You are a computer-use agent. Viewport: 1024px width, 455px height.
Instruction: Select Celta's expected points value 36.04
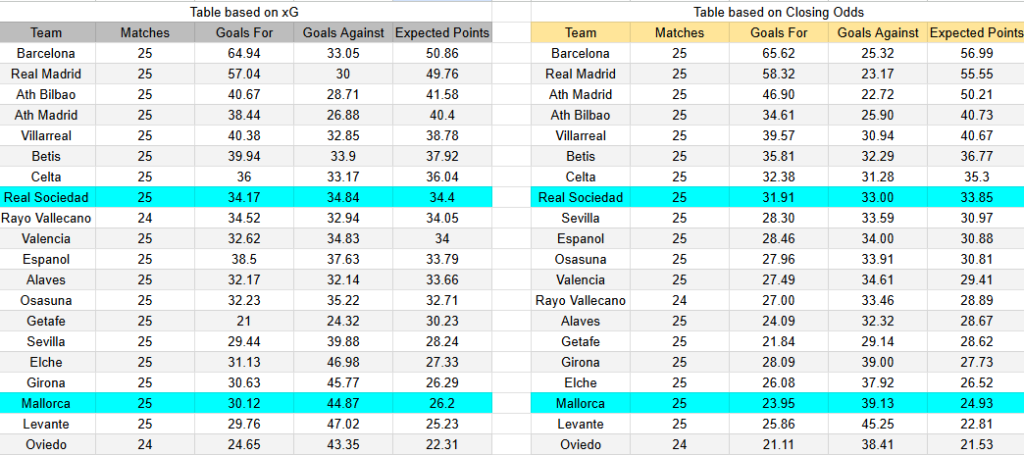point(442,177)
